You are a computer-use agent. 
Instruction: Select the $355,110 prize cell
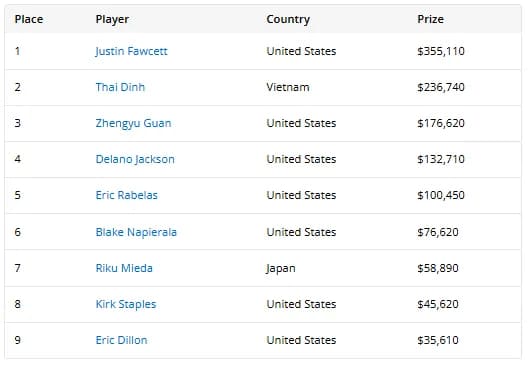(x=441, y=51)
